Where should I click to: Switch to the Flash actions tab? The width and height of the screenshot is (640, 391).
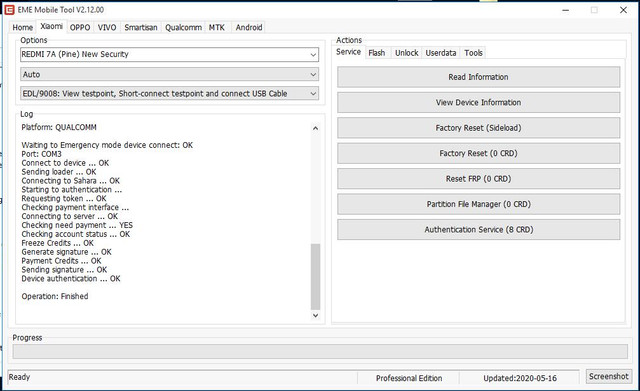coord(376,53)
